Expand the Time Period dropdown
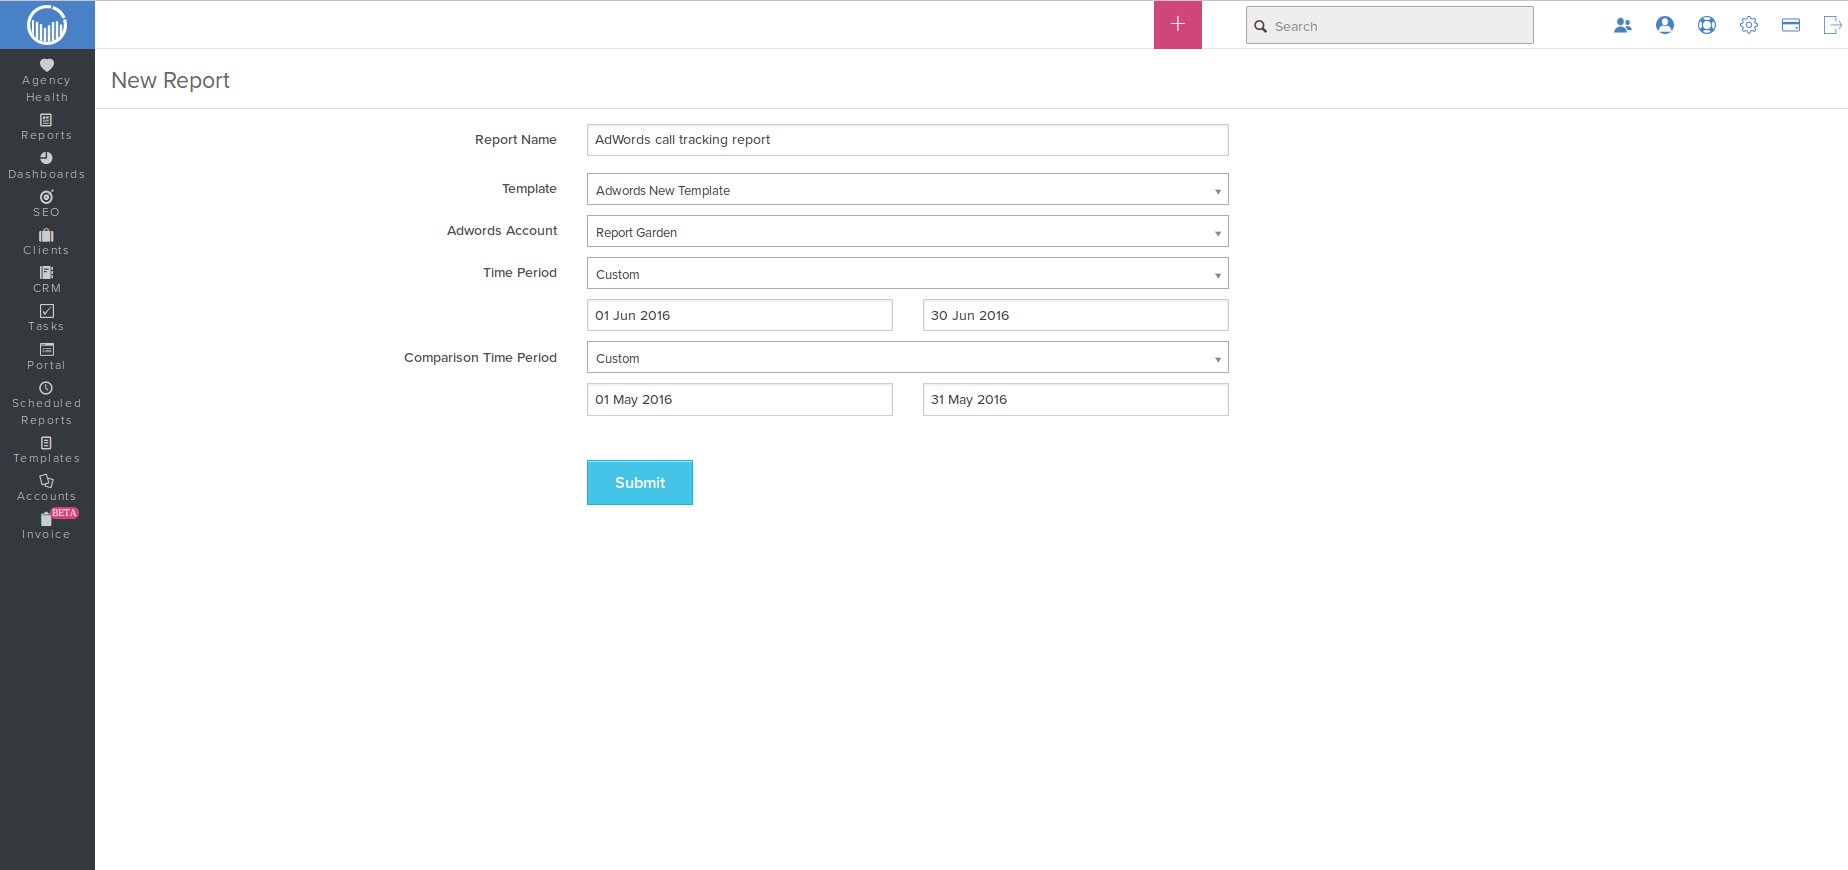 [x=907, y=274]
